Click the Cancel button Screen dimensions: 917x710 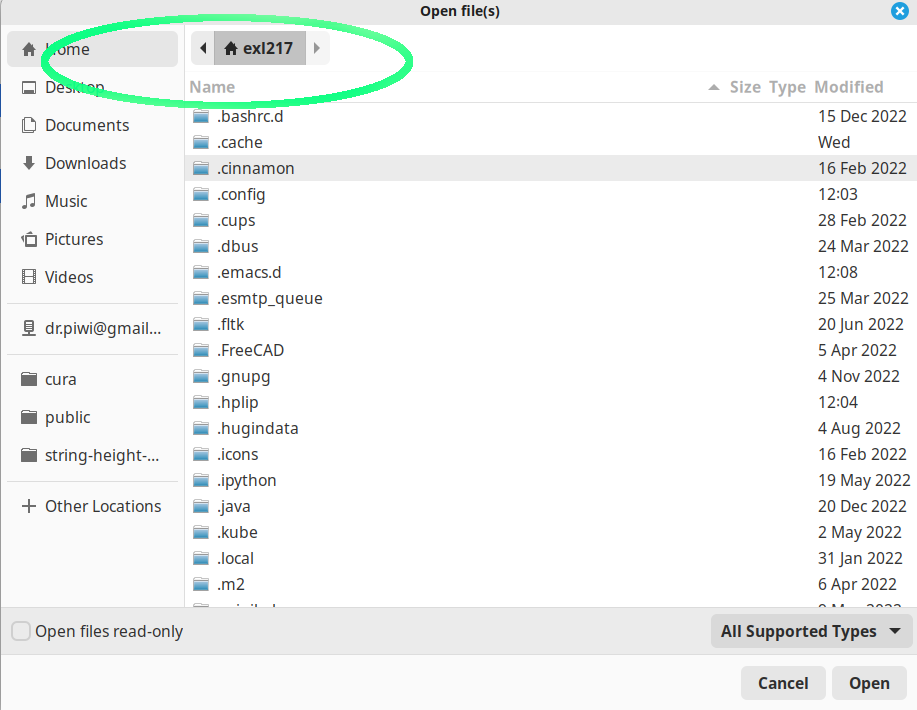point(783,683)
